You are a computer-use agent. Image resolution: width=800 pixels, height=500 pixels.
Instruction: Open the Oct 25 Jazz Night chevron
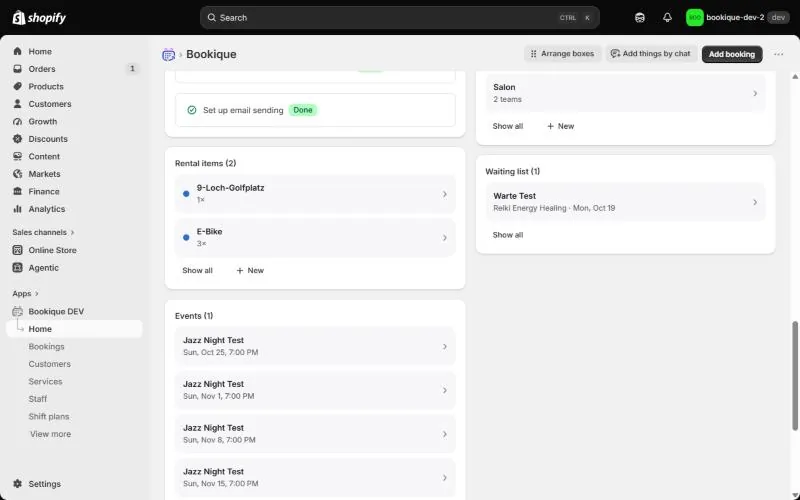[x=445, y=347]
